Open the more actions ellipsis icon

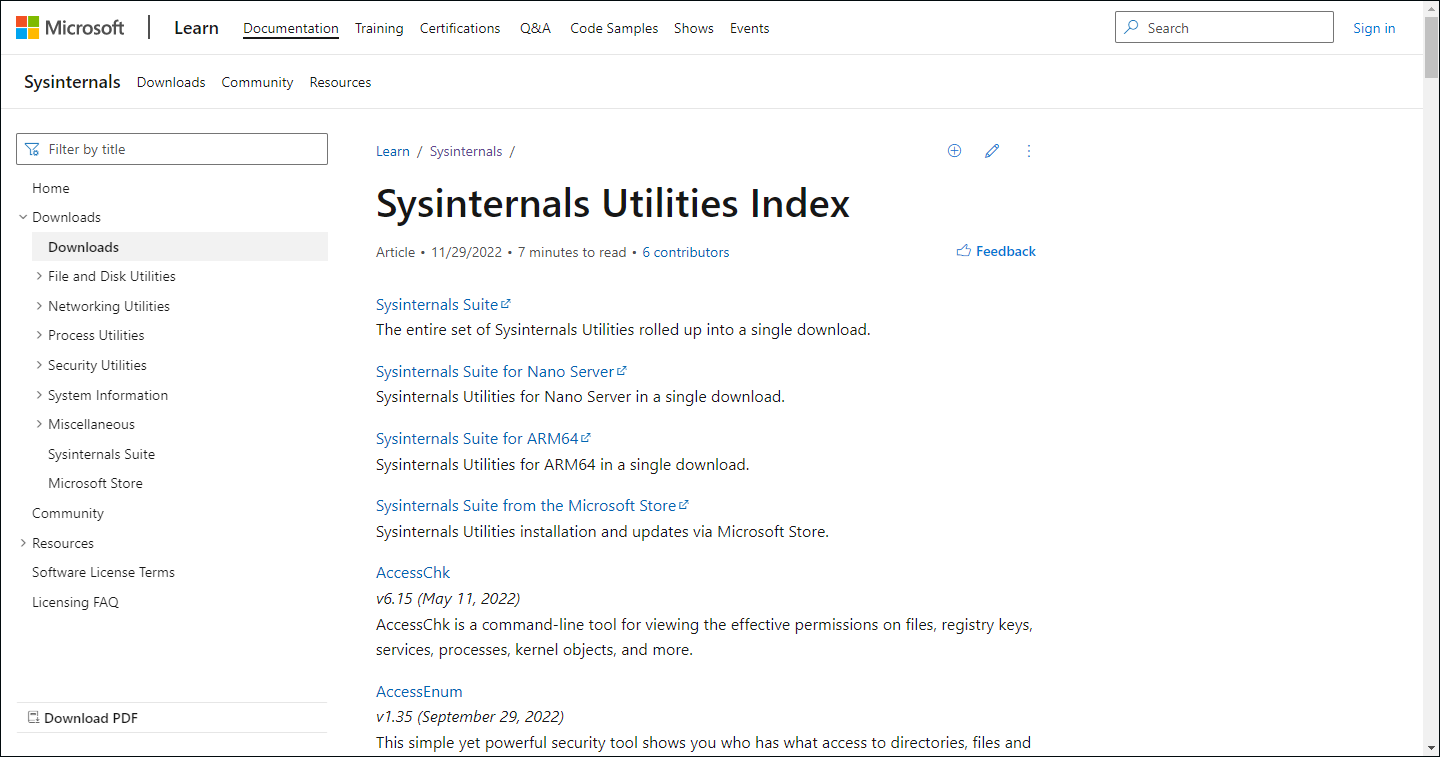pyautogui.click(x=1029, y=150)
